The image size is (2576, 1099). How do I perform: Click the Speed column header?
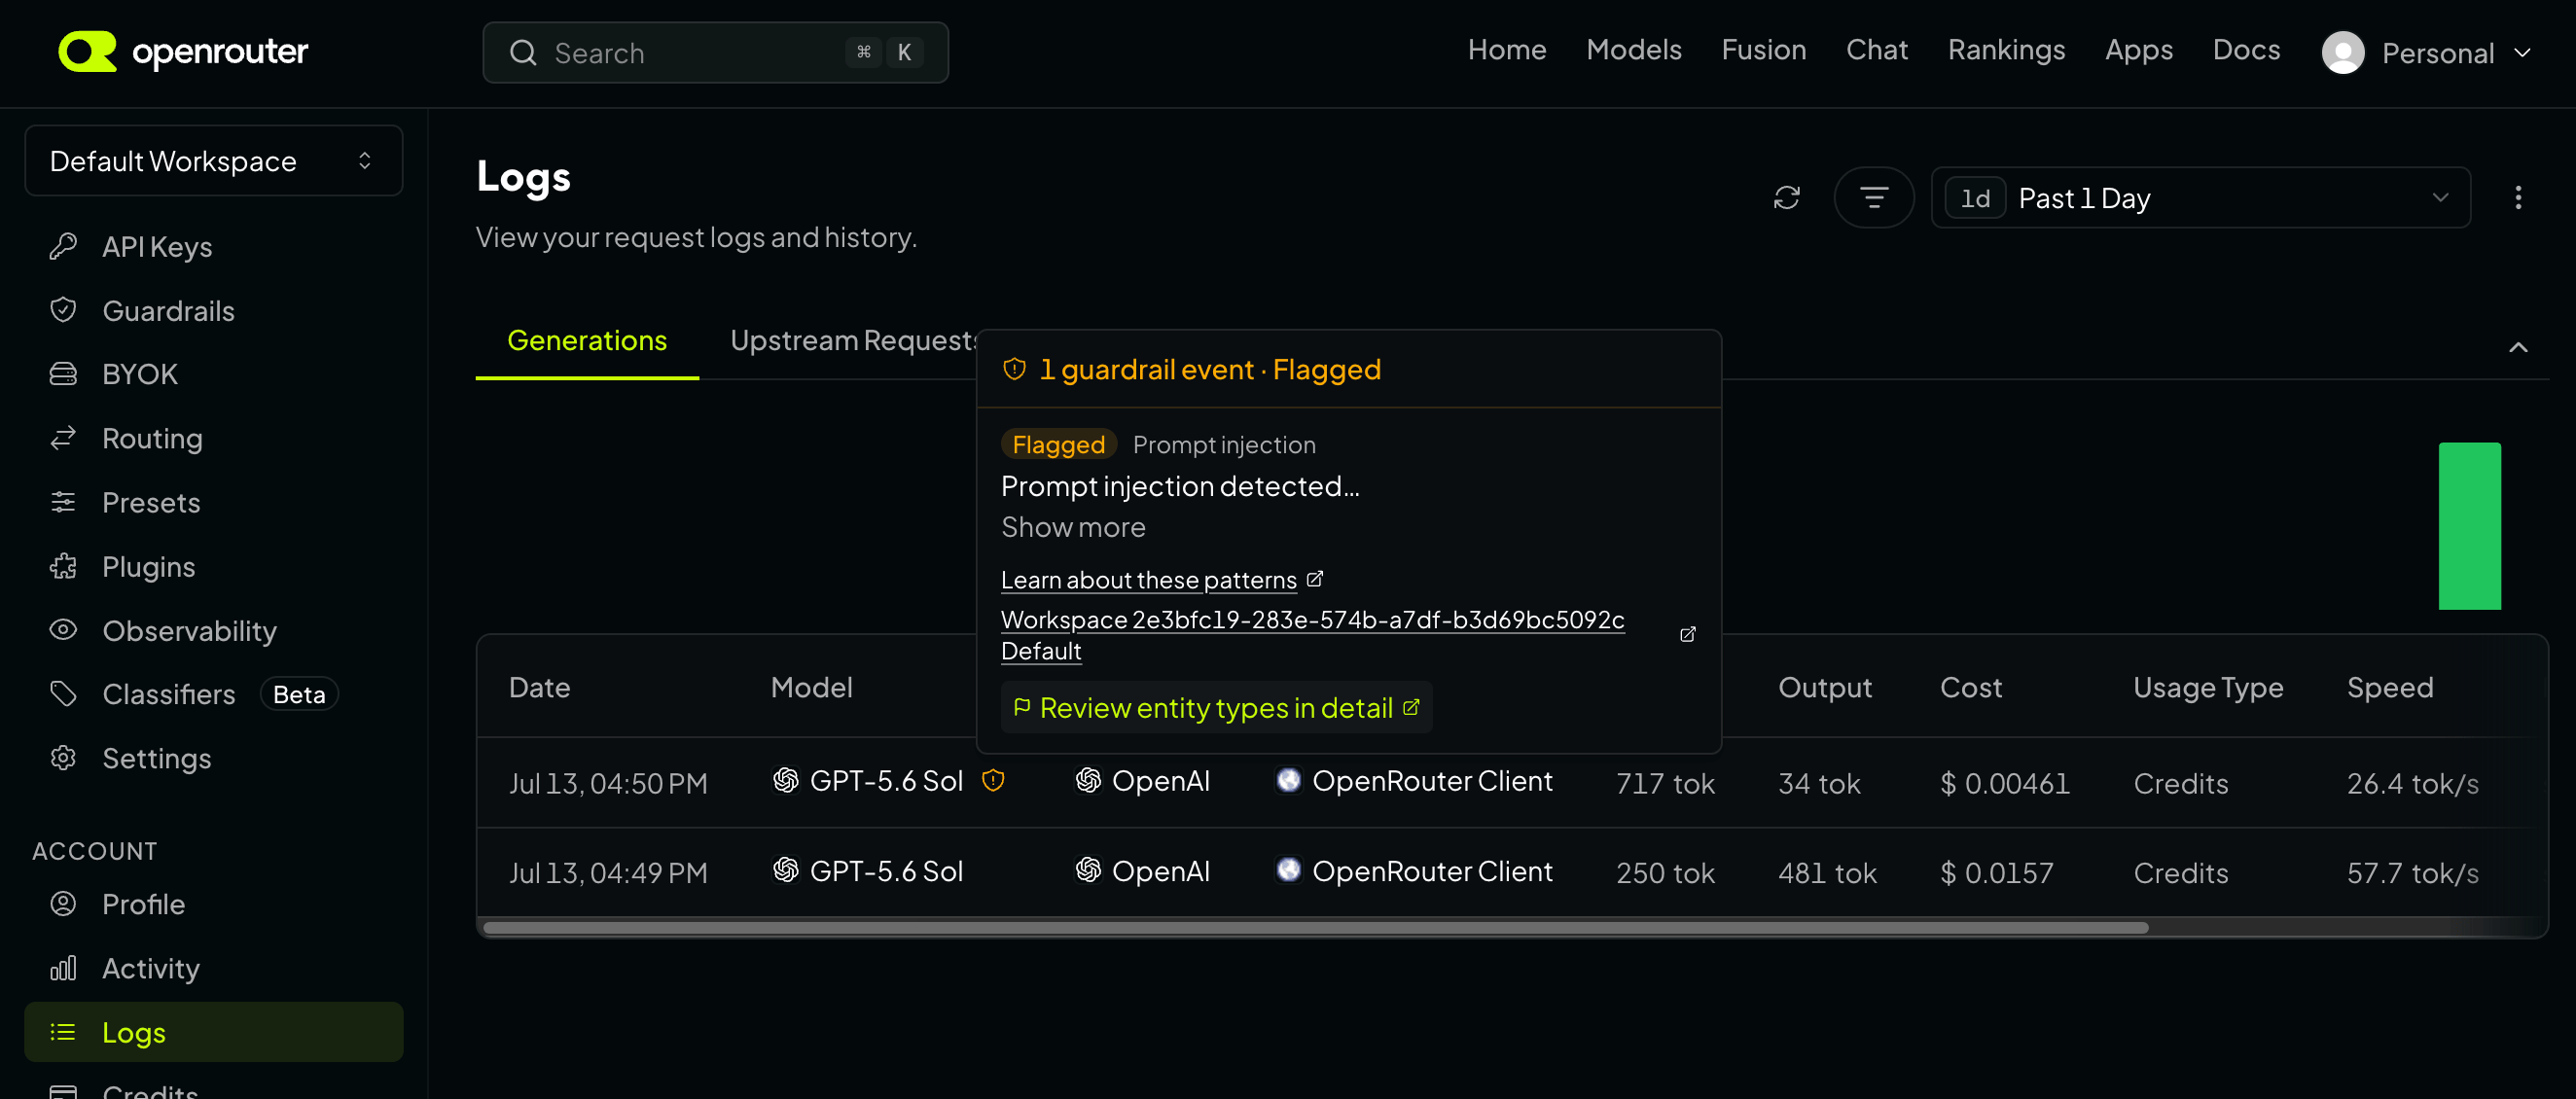pos(2390,687)
